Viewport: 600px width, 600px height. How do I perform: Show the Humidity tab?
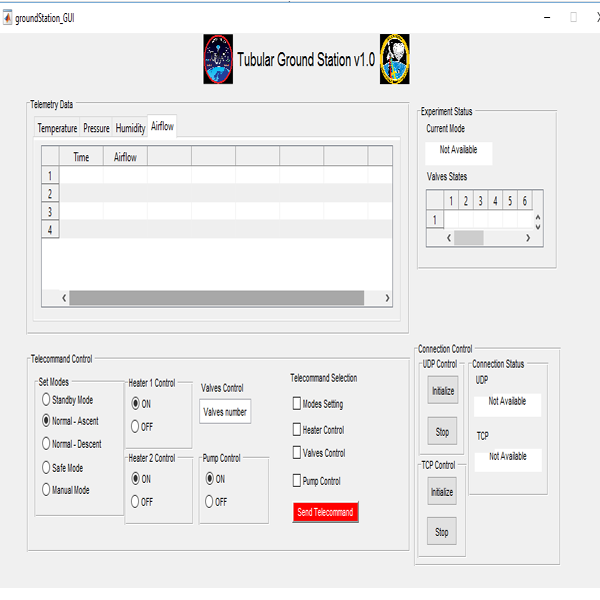click(x=130, y=128)
